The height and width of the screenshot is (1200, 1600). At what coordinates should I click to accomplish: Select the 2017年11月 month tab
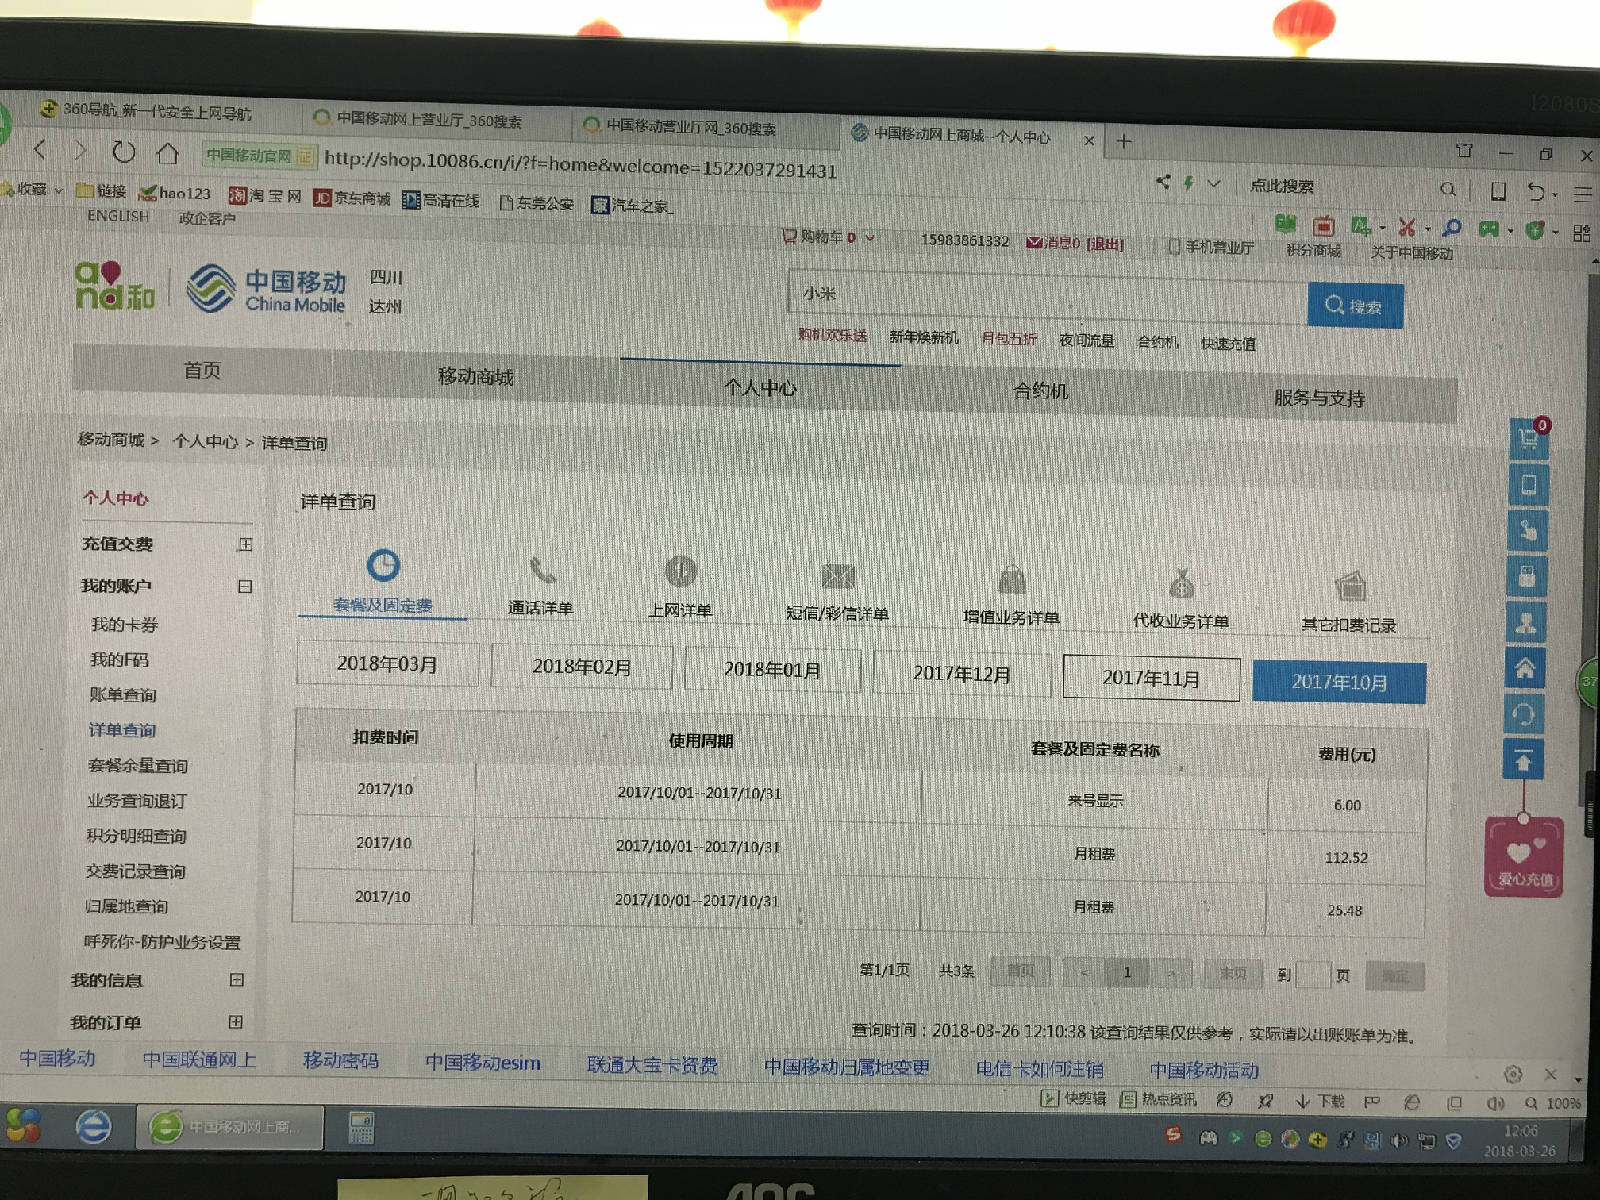tap(1151, 678)
